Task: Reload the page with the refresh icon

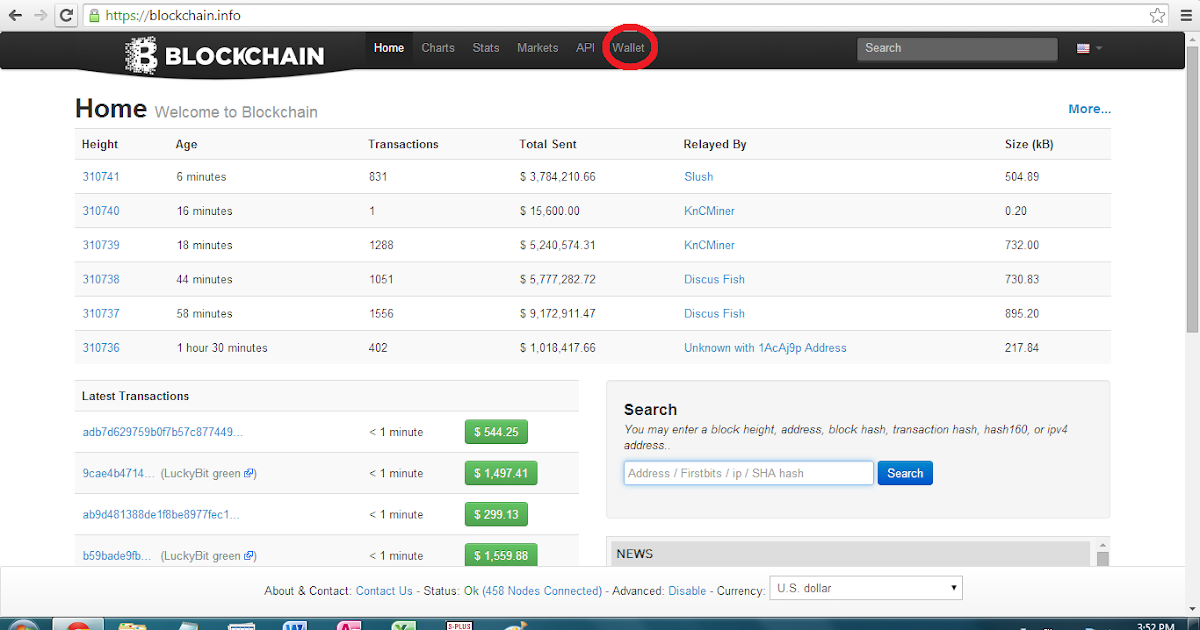Action: tap(66, 16)
